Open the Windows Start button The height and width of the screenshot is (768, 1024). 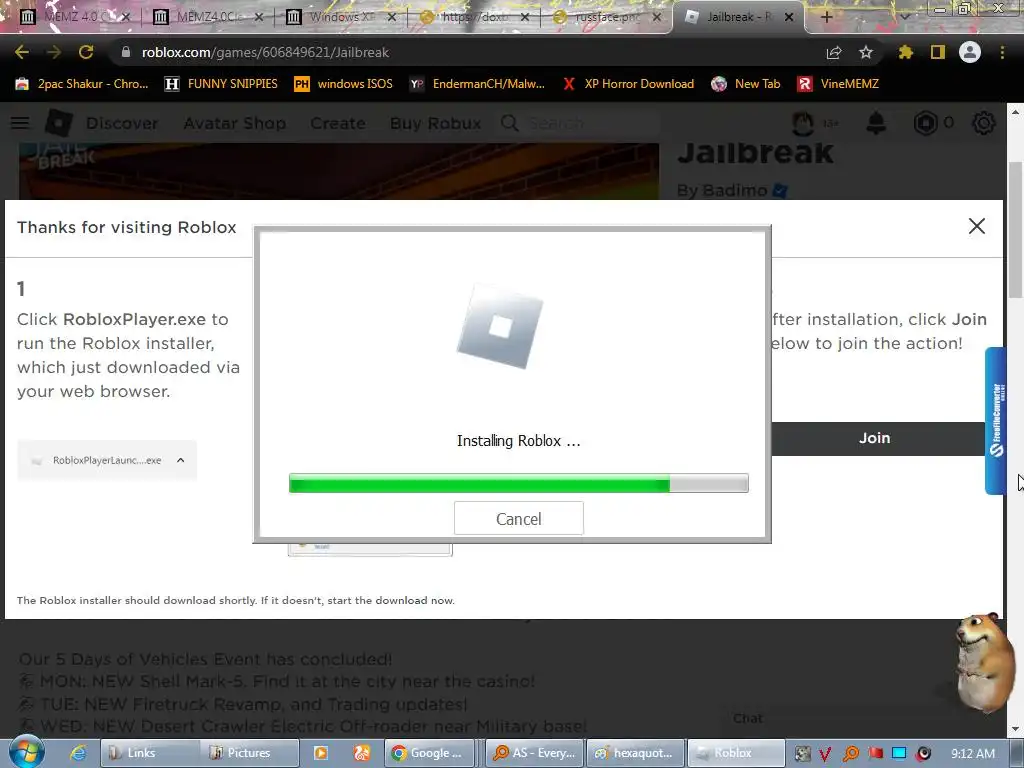pyautogui.click(x=26, y=752)
